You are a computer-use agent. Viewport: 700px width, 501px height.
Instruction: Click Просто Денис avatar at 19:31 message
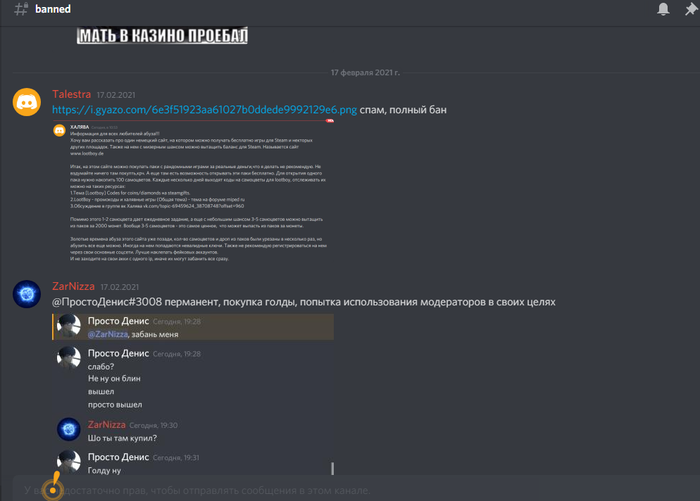(x=69, y=461)
